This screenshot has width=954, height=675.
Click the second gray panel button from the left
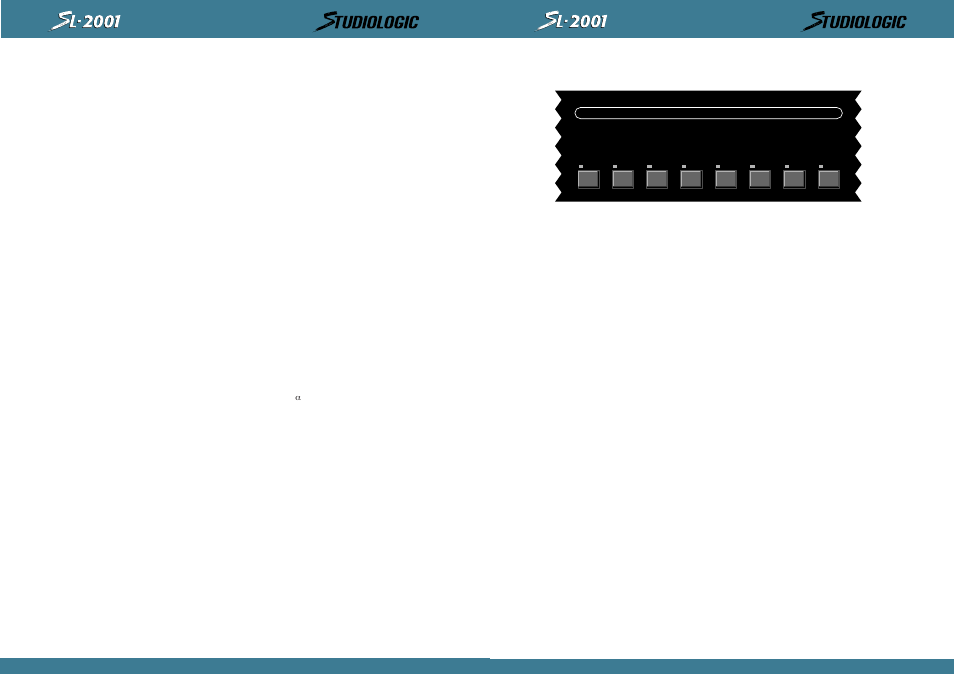622,179
